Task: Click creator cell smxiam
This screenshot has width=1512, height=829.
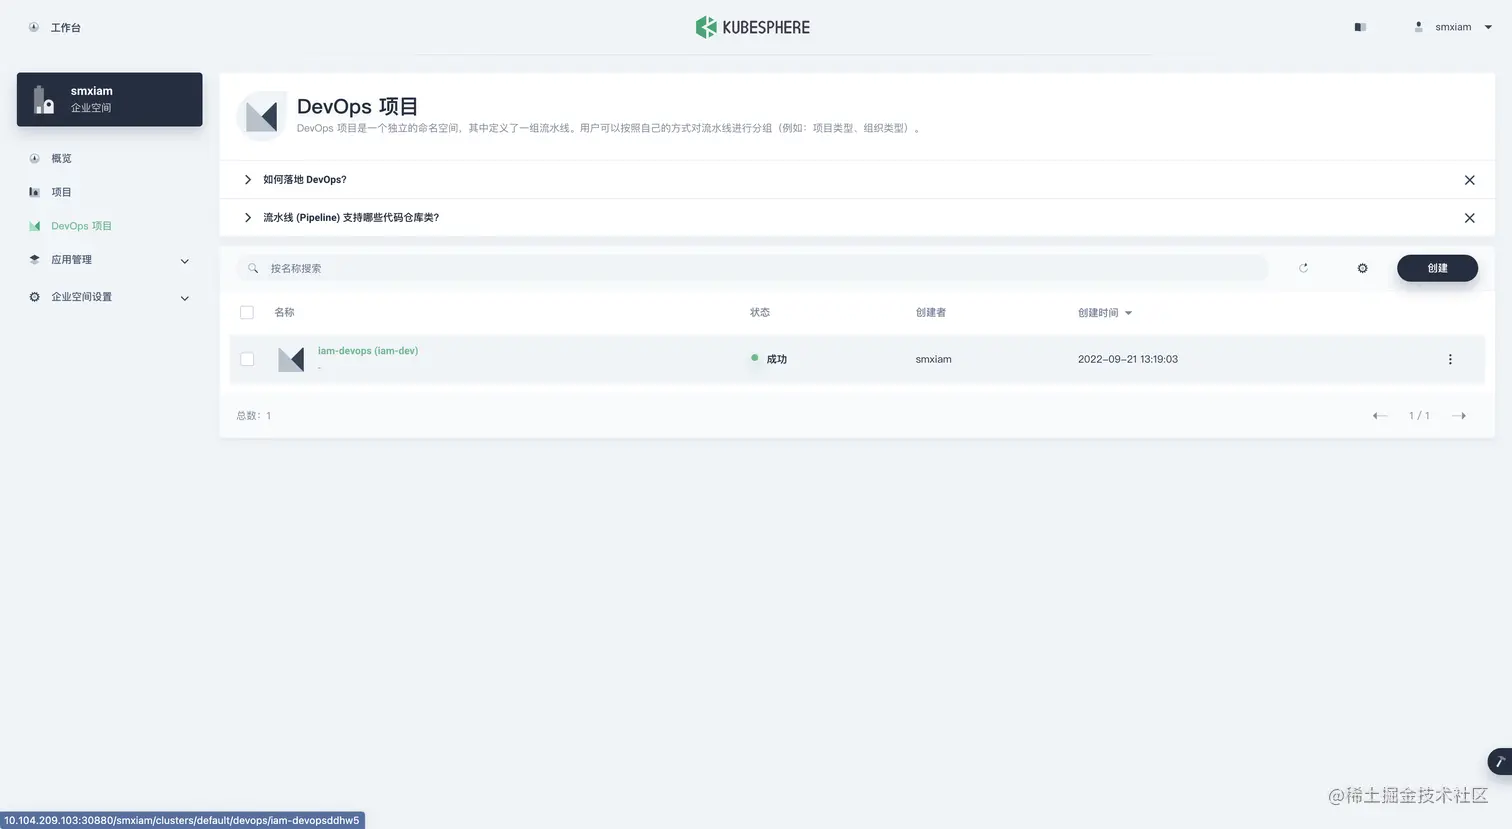Action: (933, 359)
